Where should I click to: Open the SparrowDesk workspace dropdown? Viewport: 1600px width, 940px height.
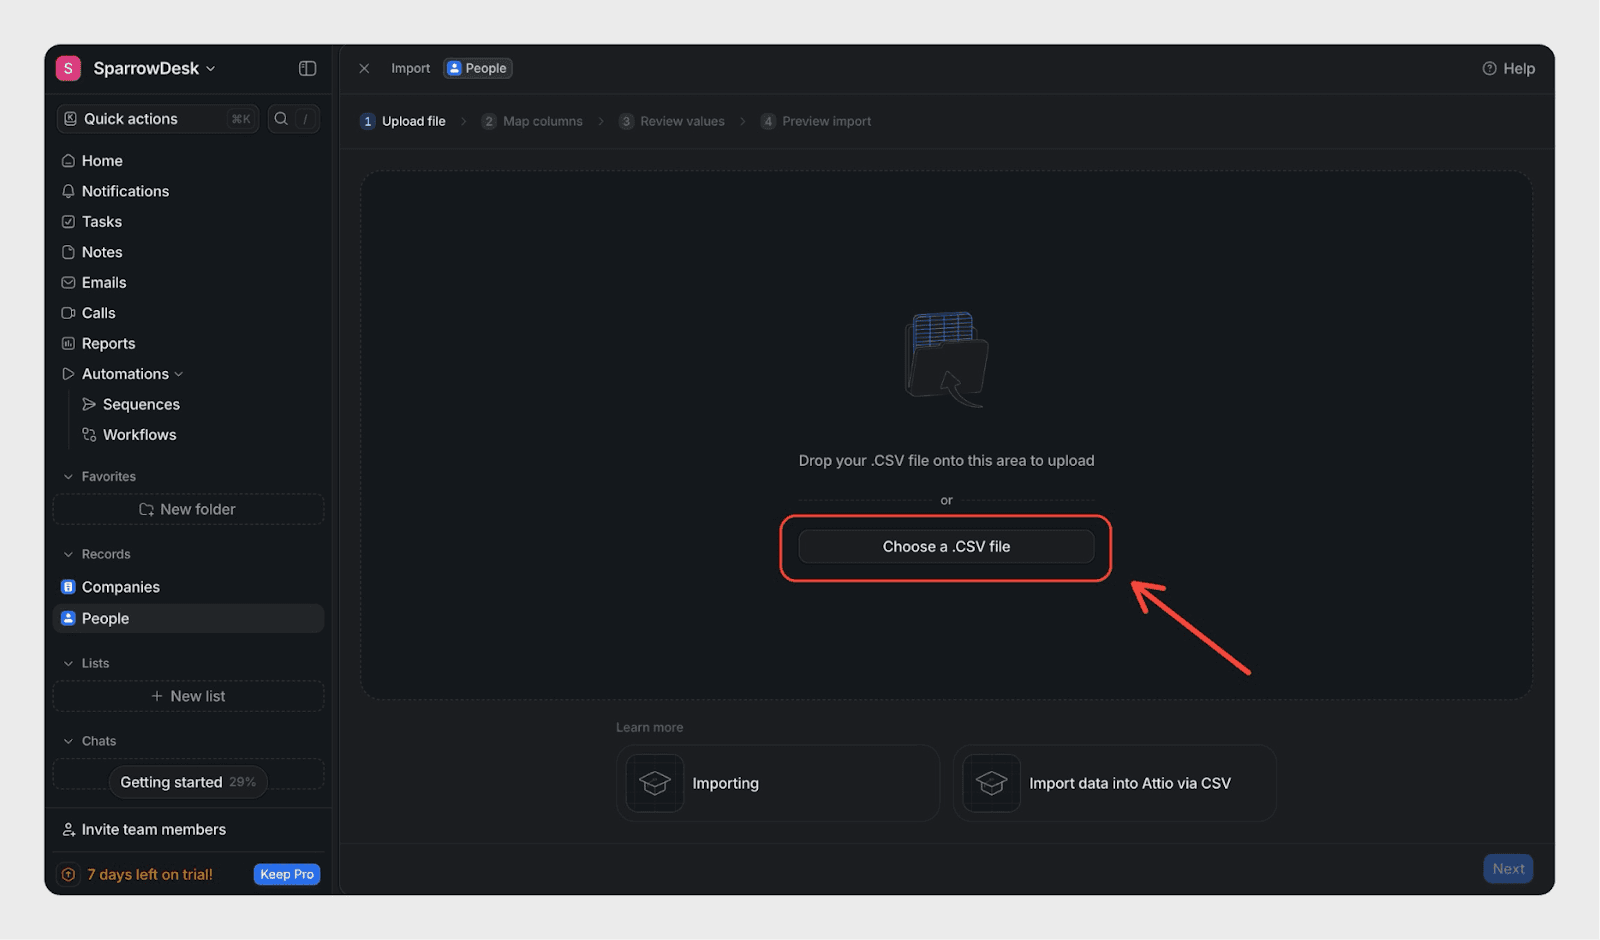[153, 68]
